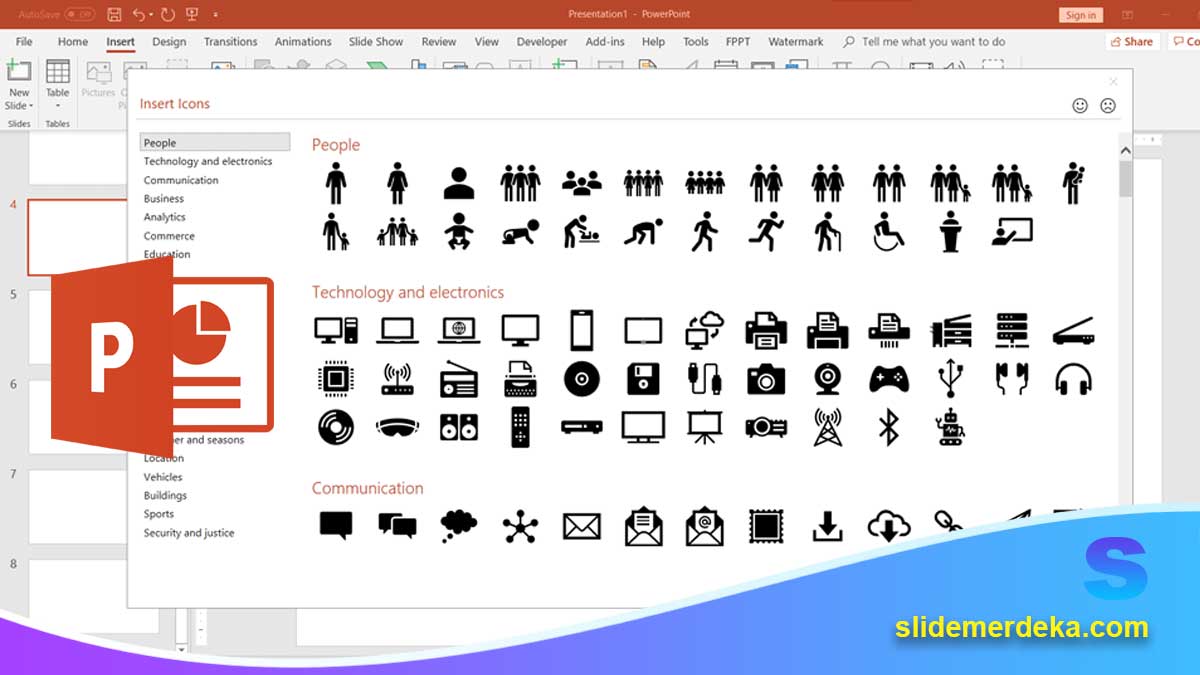The image size is (1200, 675).
Task: Open the Home ribbon tab
Action: pos(73,42)
